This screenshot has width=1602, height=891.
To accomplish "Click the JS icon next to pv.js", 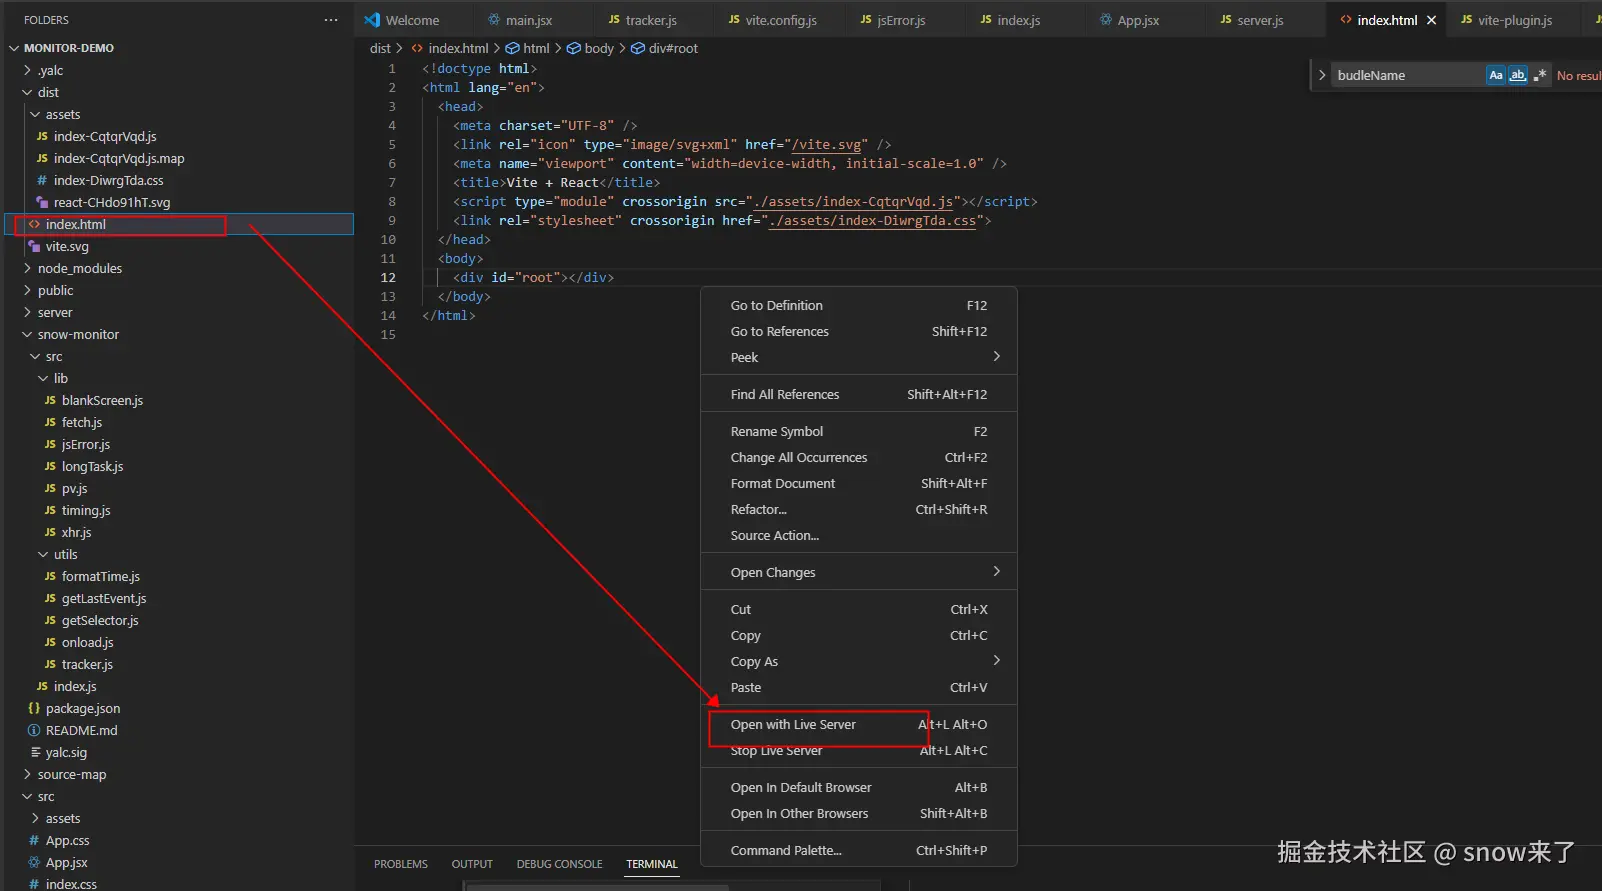I will pyautogui.click(x=50, y=488).
